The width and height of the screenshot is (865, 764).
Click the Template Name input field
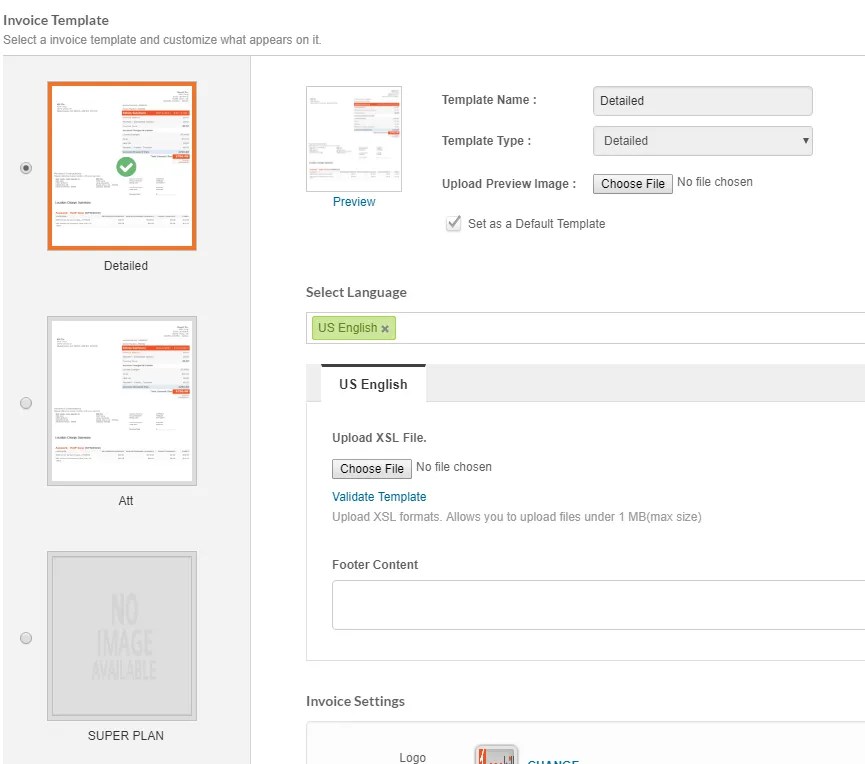[x=702, y=101]
